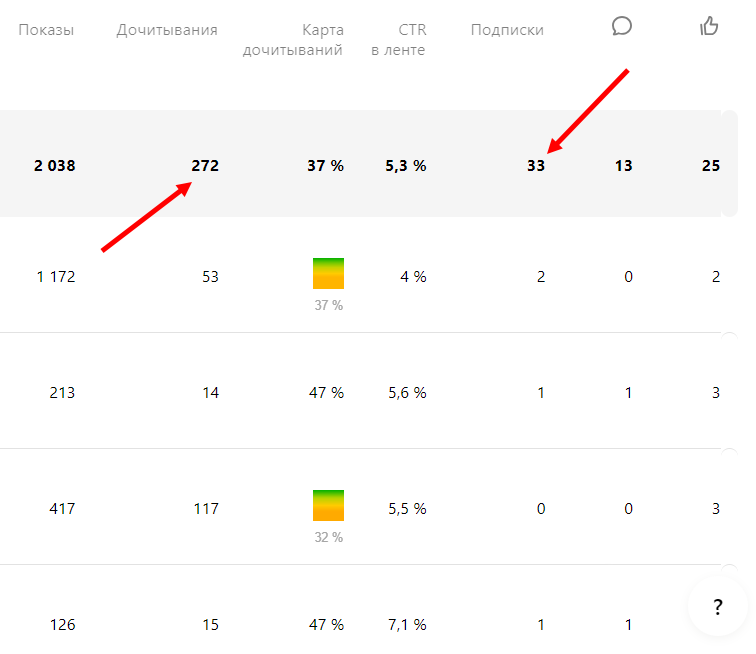Select the row with 126 impressions
This screenshot has height=654, width=756.
(61, 625)
